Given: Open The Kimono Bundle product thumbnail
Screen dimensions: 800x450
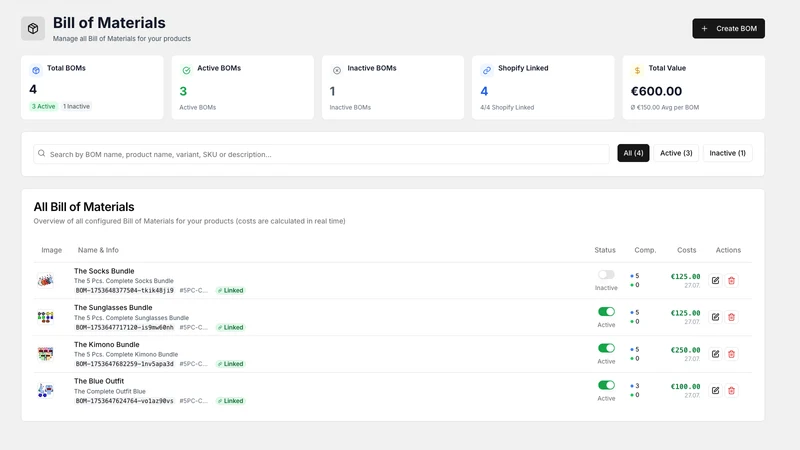Looking at the screenshot, I should coord(45,354).
